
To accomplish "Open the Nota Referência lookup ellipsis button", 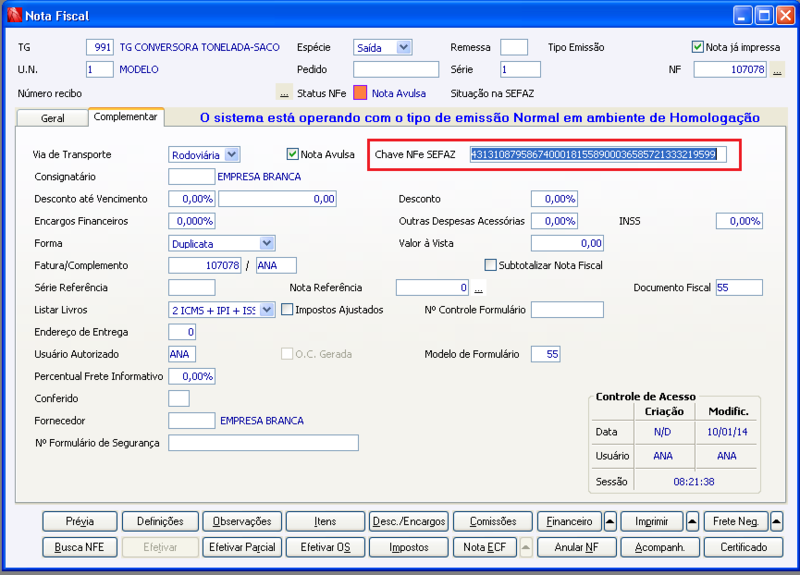I will tap(479, 288).
